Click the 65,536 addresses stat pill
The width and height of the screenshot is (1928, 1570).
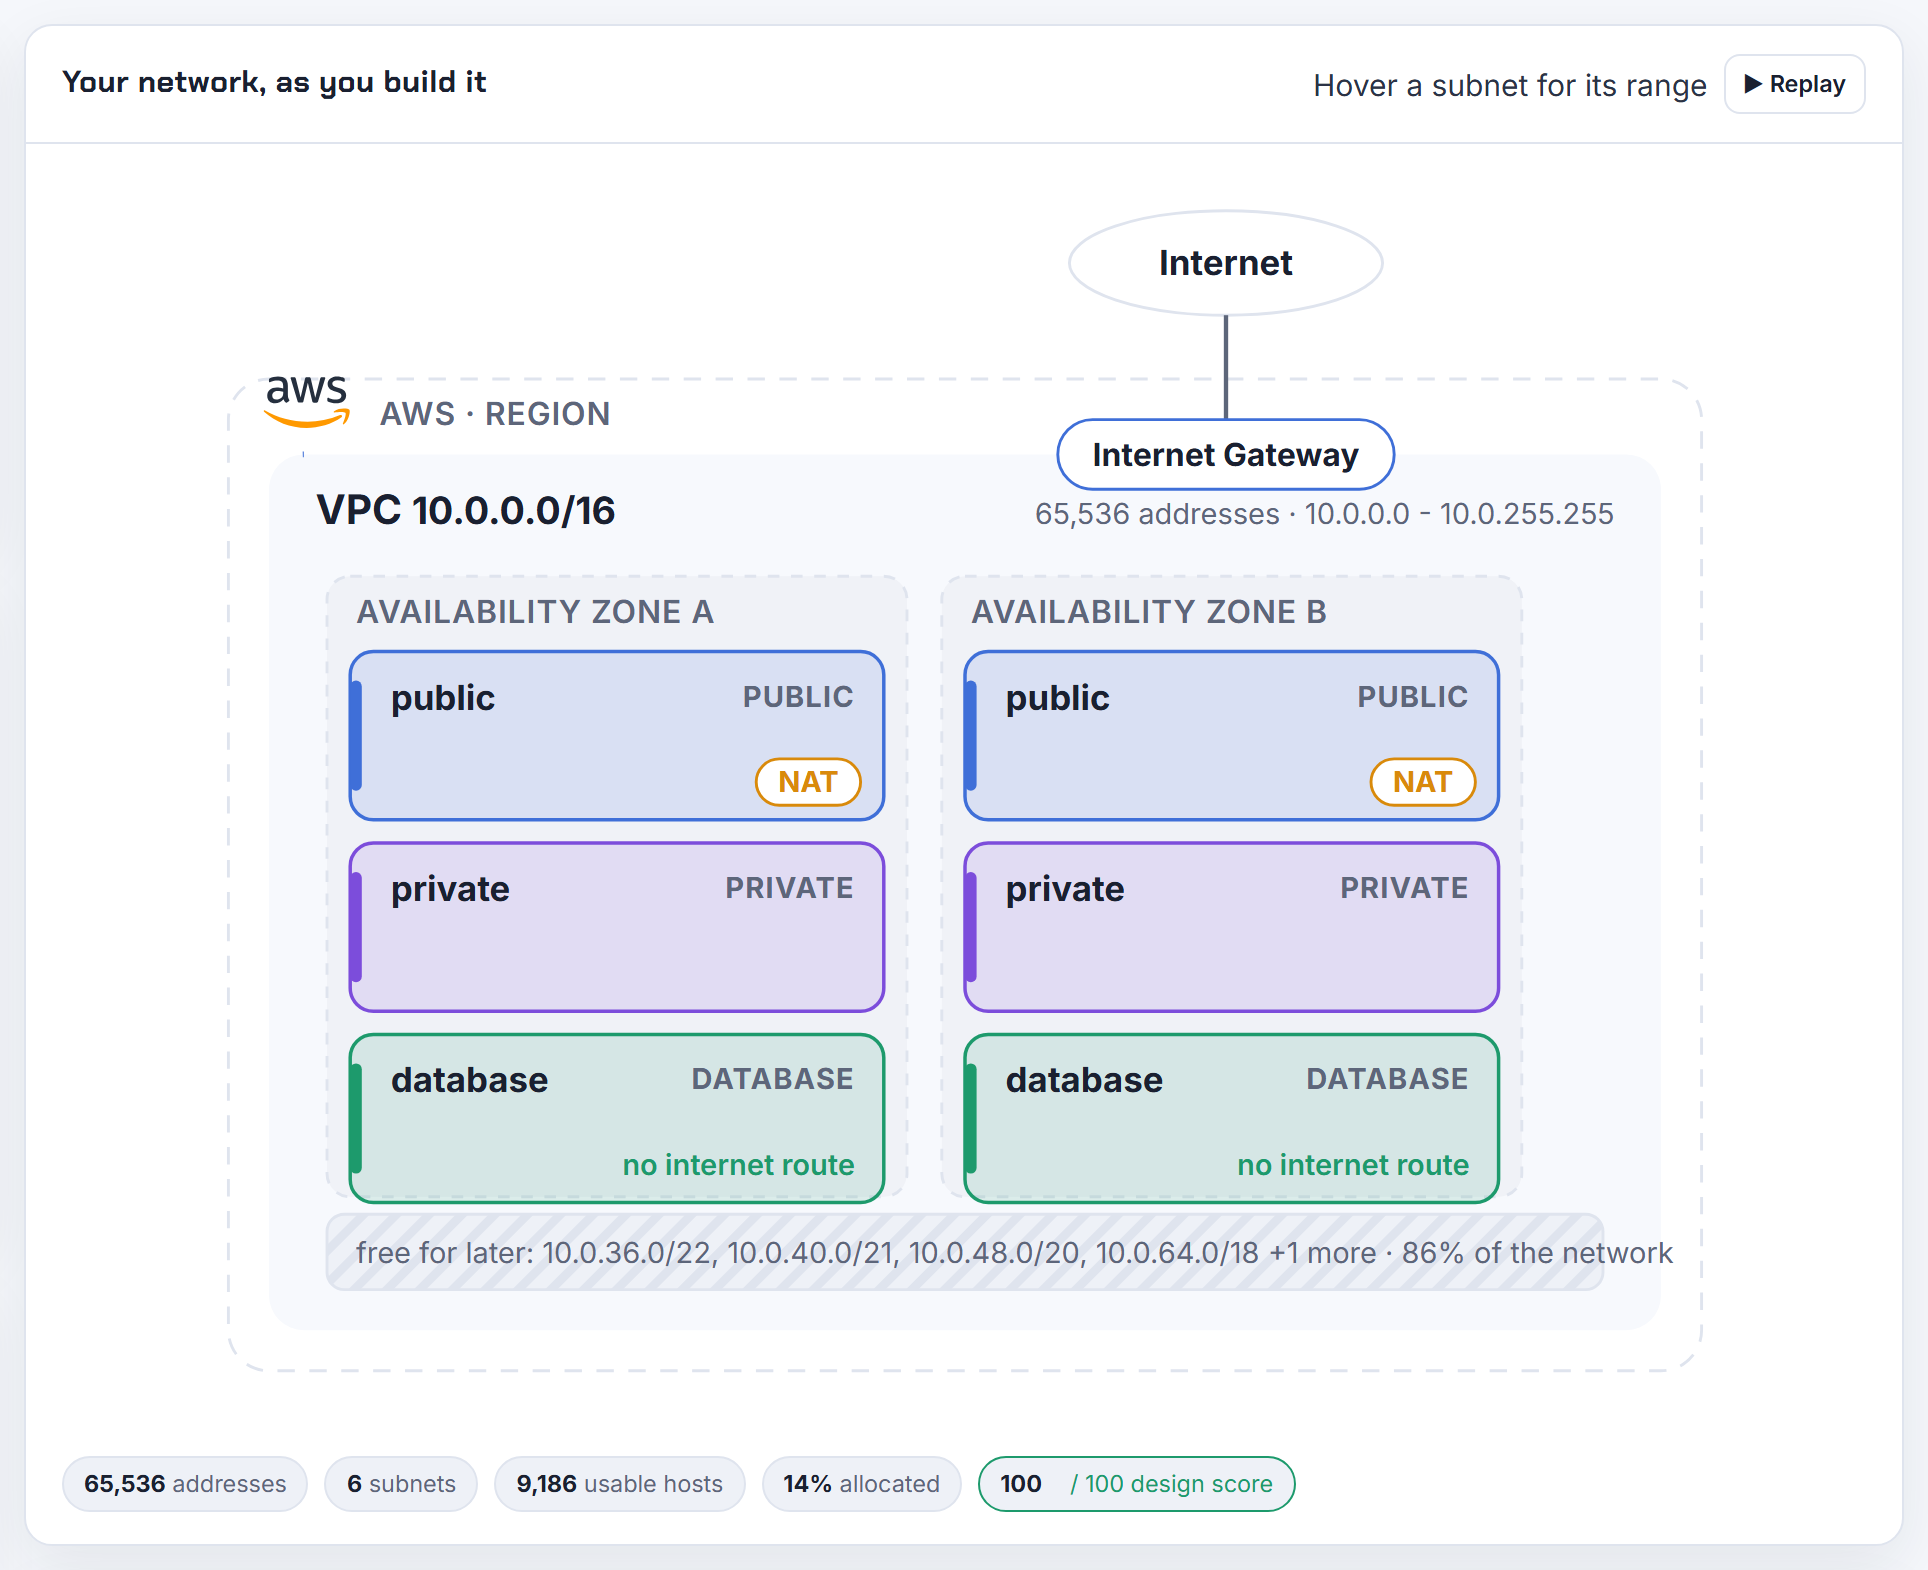click(x=185, y=1484)
